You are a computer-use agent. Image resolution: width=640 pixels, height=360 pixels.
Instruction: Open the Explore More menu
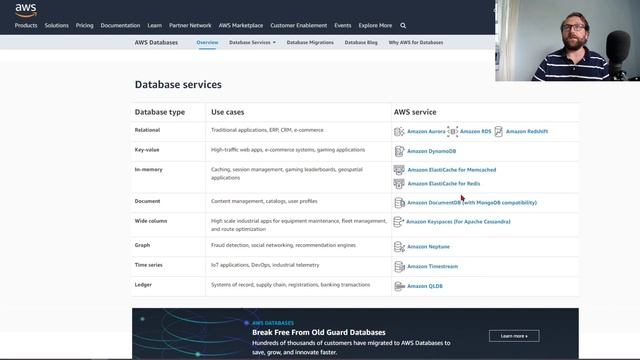point(375,25)
